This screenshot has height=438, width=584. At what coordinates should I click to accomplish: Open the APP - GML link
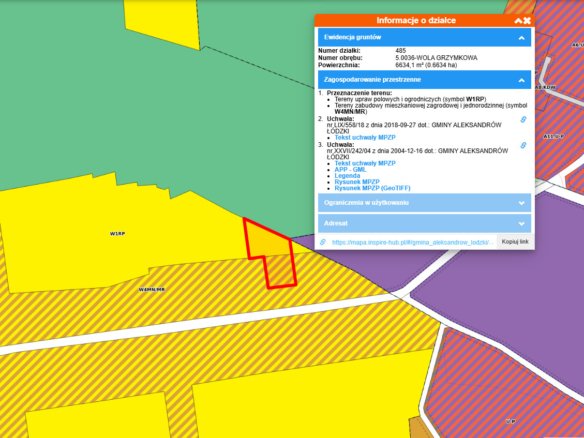tap(350, 169)
